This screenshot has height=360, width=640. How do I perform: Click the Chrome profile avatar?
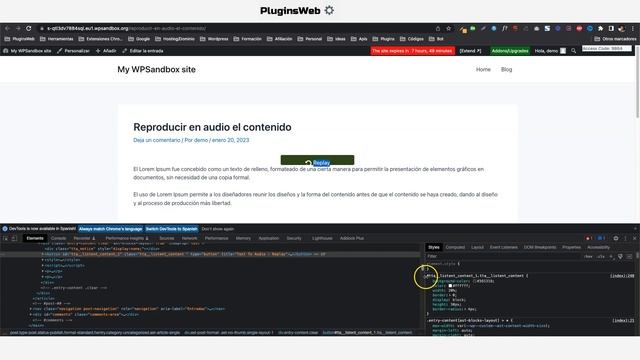(x=622, y=29)
